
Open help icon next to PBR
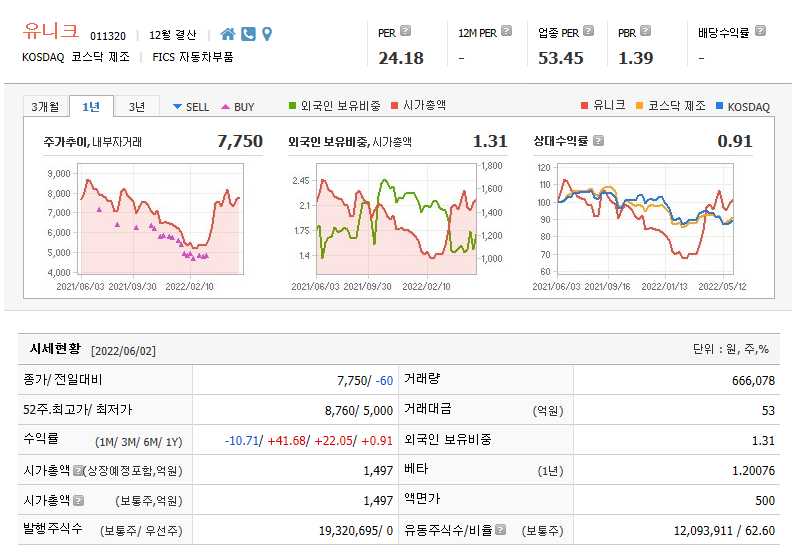coord(645,31)
